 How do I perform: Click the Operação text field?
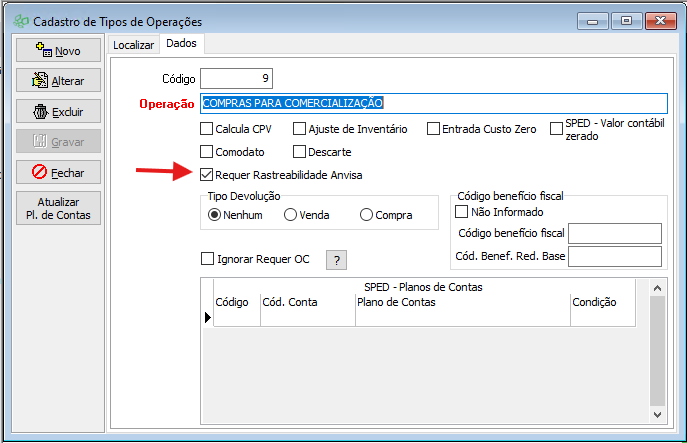432,103
